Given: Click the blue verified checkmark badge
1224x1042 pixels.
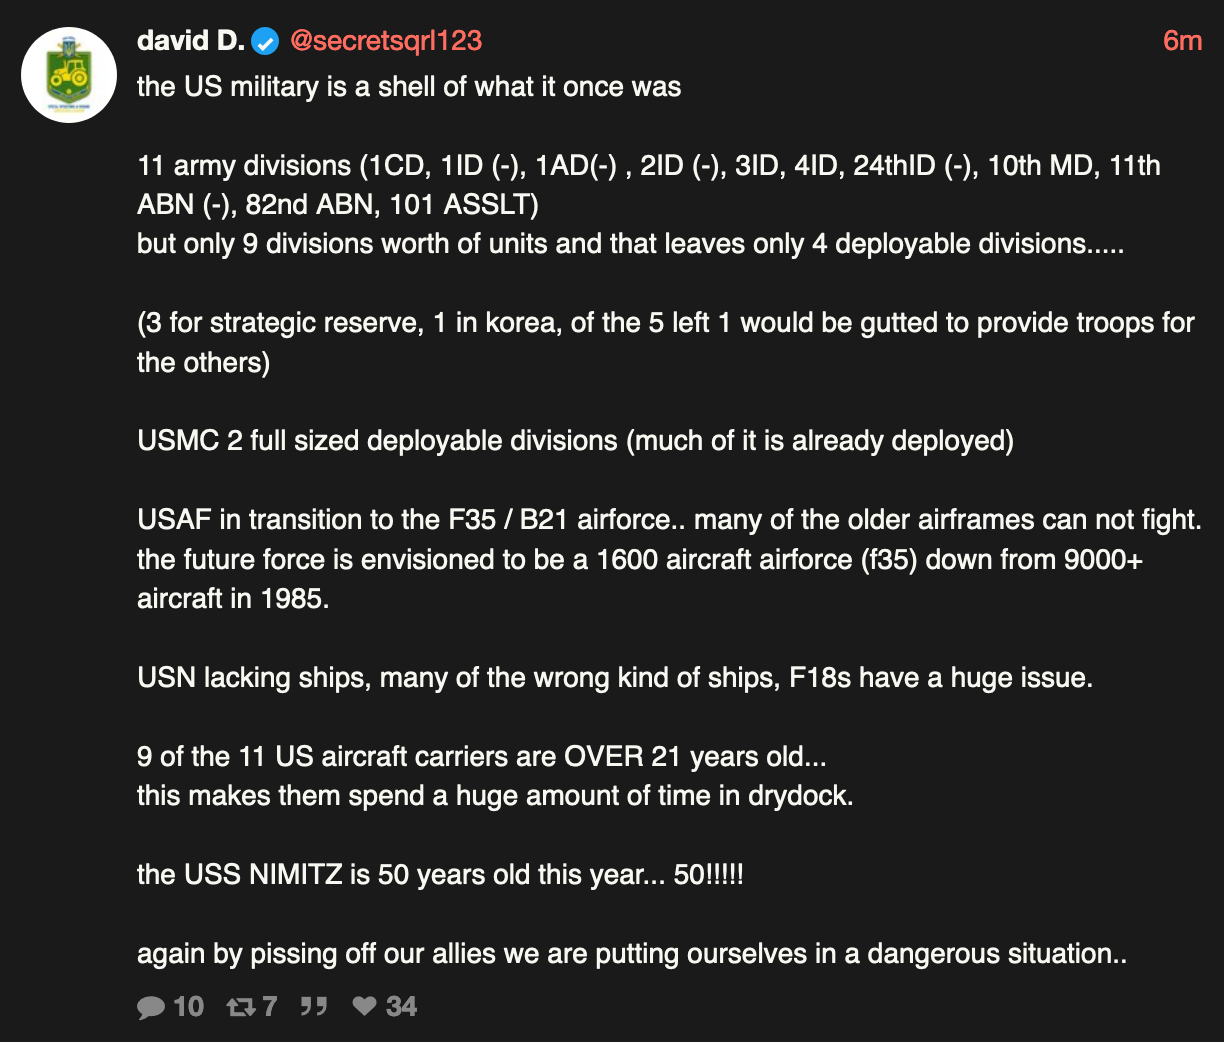Looking at the screenshot, I should (264, 42).
